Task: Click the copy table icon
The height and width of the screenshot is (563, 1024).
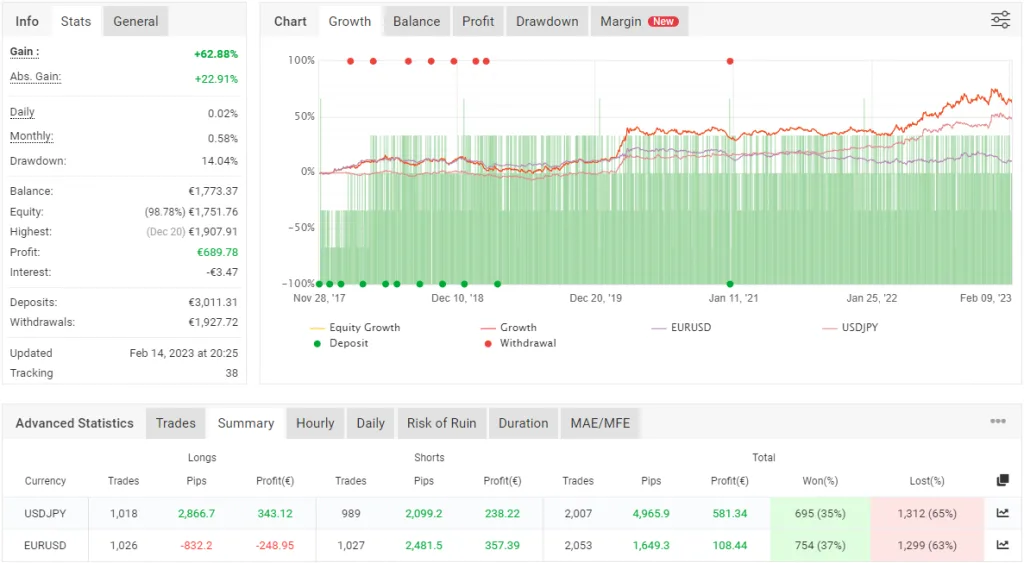Action: coord(1002,481)
